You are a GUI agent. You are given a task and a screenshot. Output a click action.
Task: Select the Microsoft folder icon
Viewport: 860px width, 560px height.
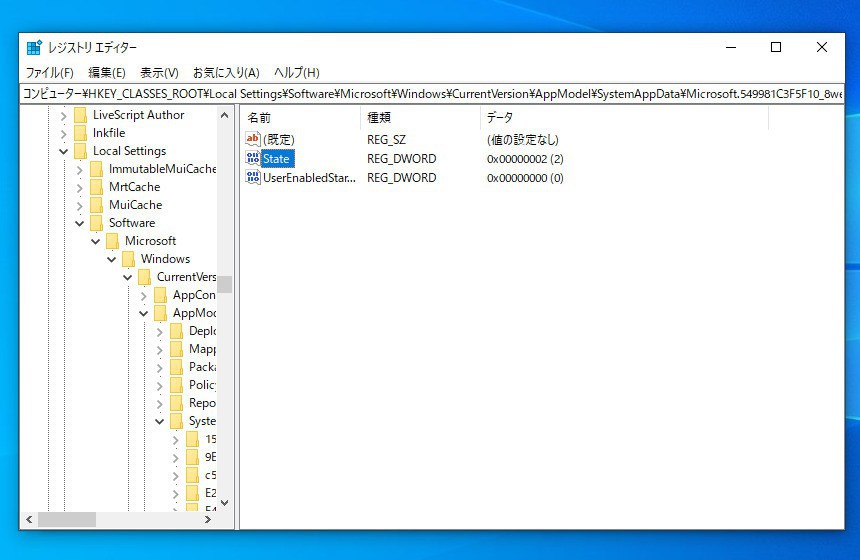112,241
